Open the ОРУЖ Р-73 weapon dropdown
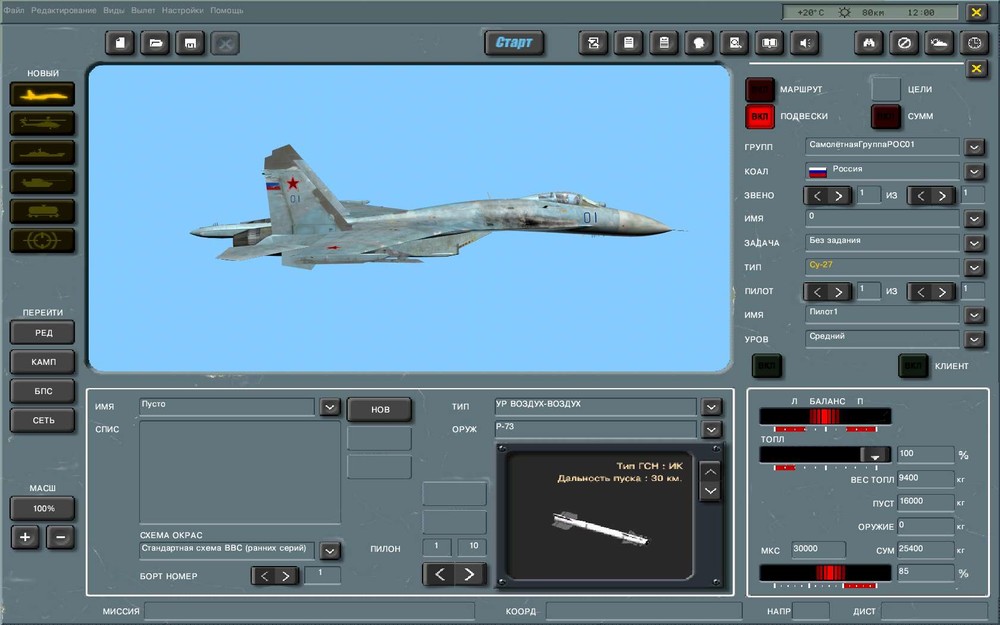This screenshot has height=625, width=1000. [x=711, y=430]
